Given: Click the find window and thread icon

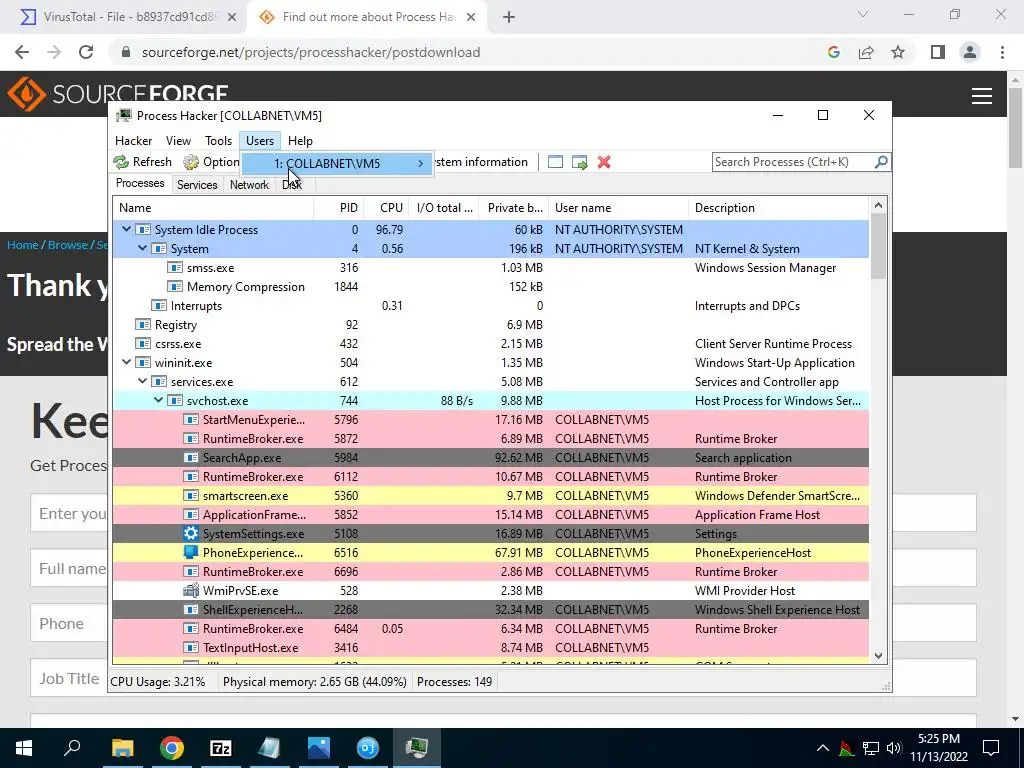Looking at the screenshot, I should [x=579, y=162].
